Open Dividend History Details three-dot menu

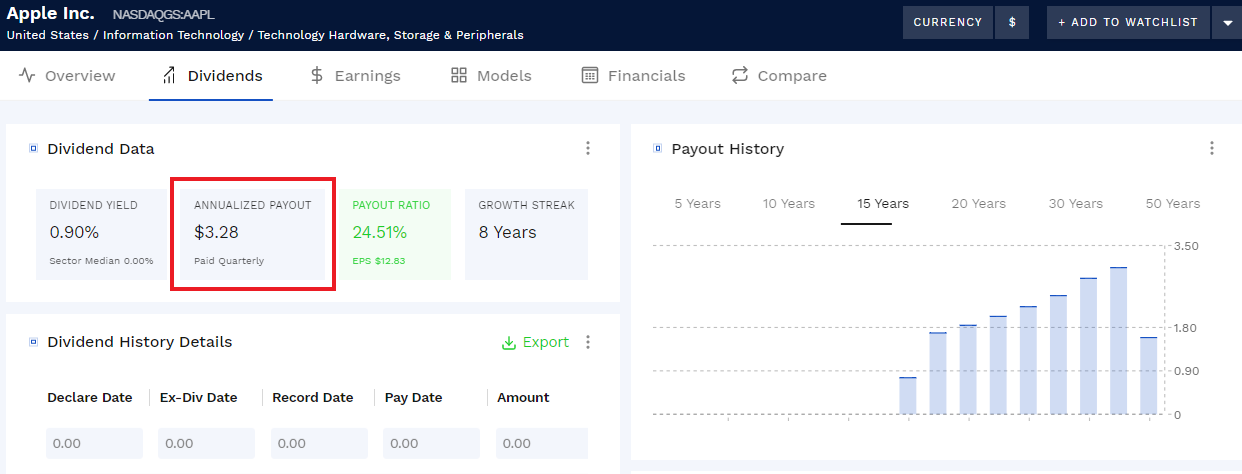[588, 342]
